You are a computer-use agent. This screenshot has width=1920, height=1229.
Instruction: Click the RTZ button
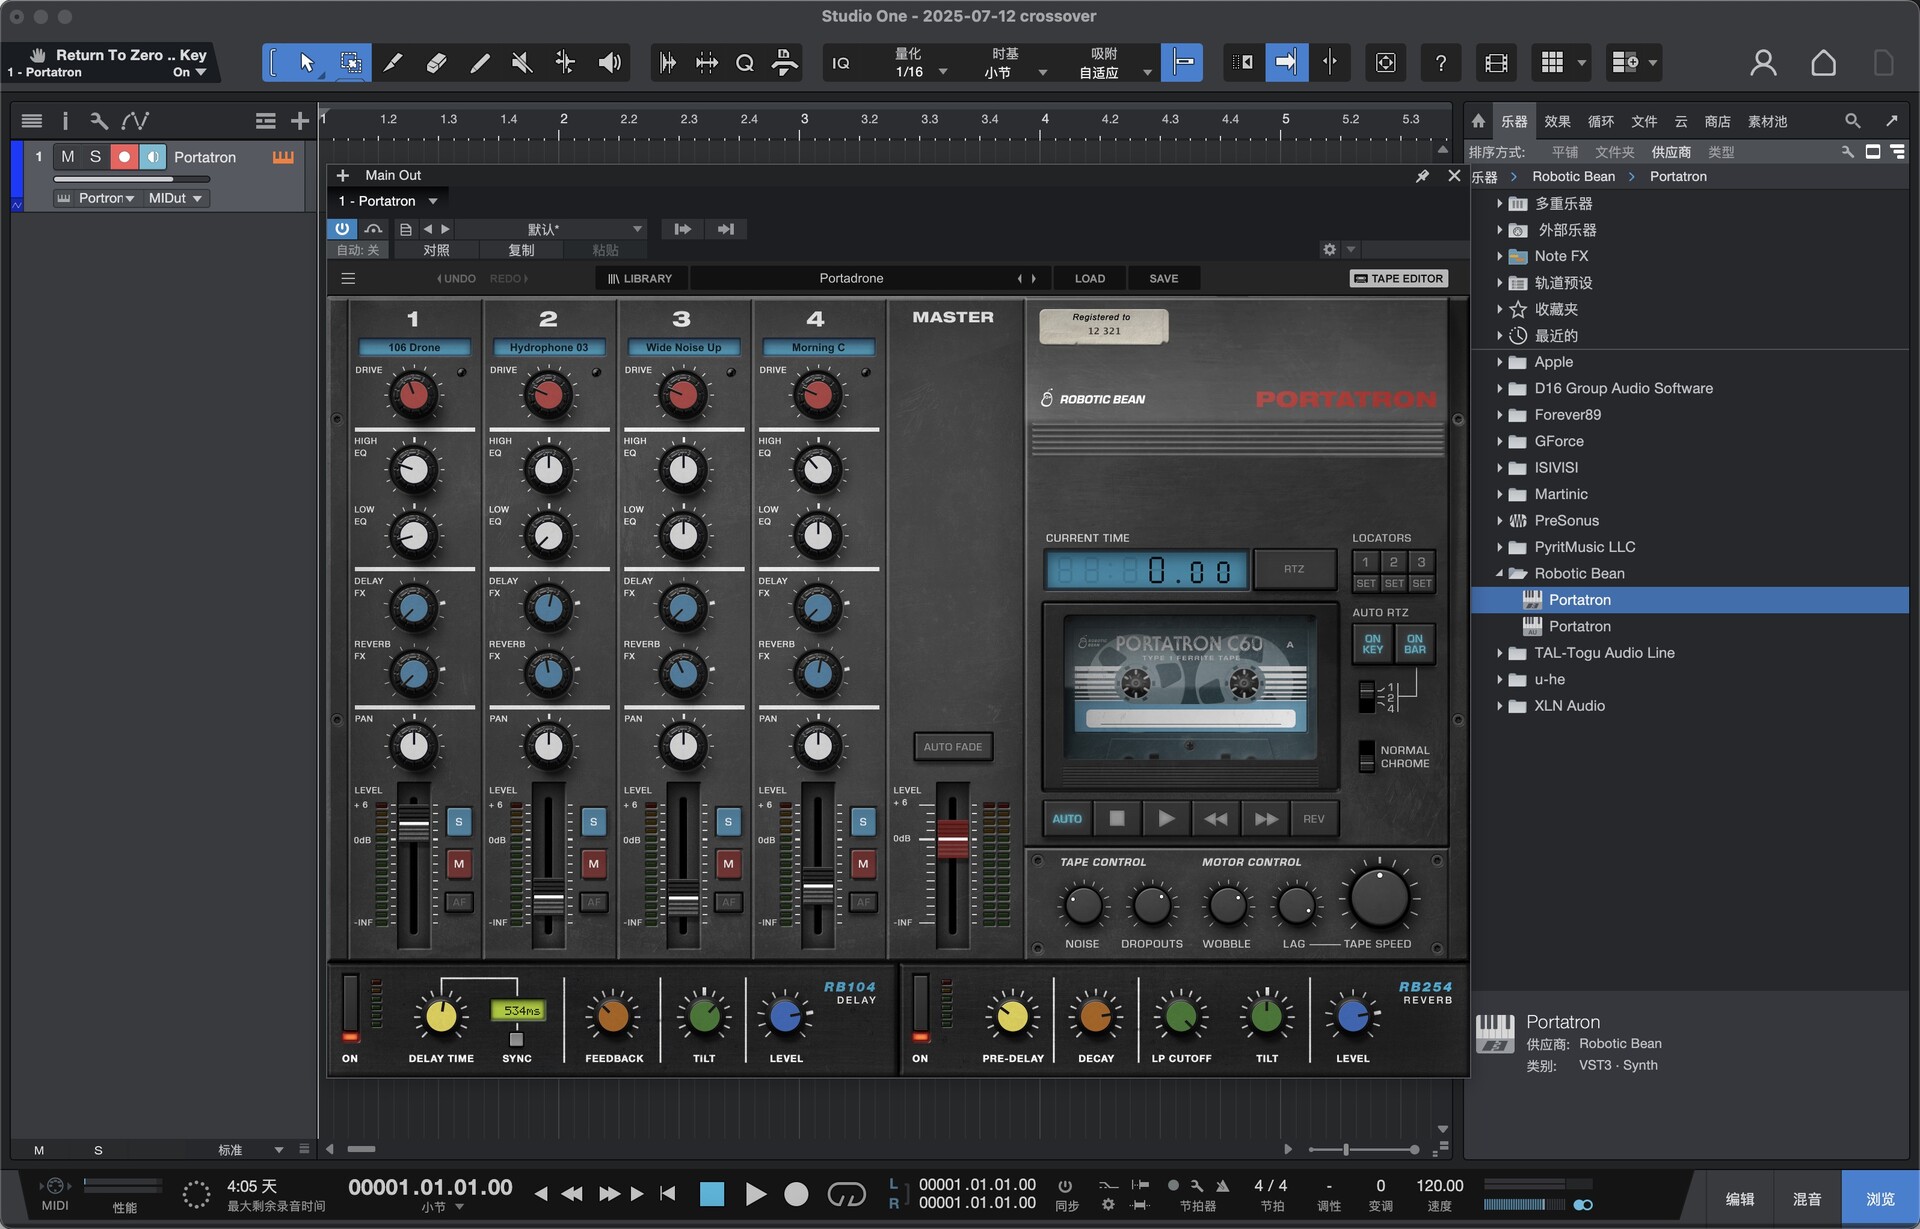click(x=1294, y=569)
